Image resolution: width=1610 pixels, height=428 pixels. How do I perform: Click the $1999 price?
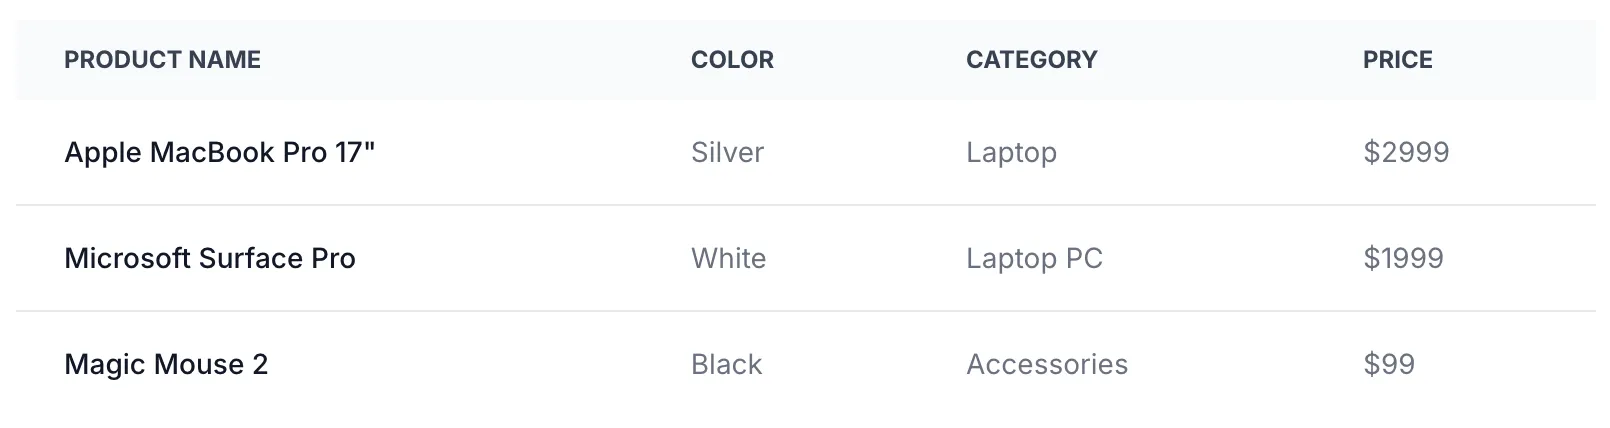tap(1403, 259)
